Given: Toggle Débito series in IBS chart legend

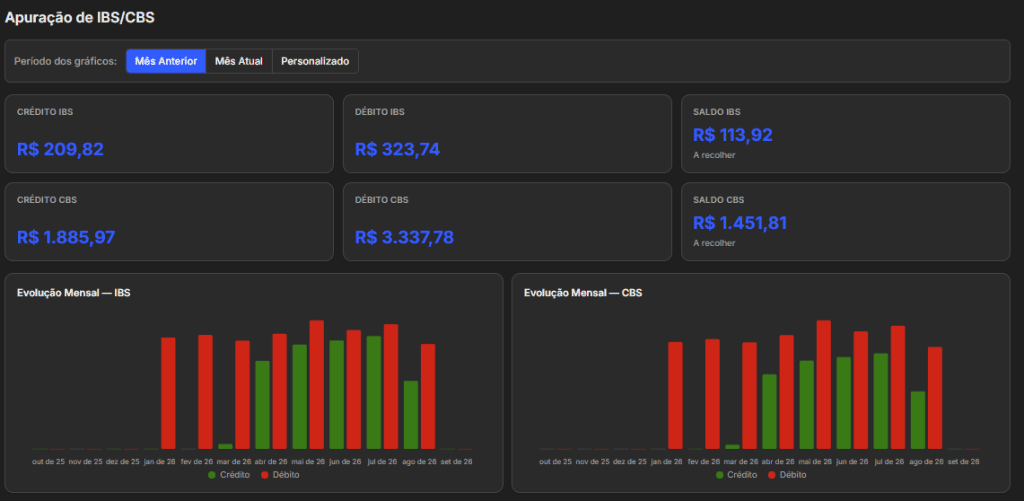Looking at the screenshot, I should click(280, 475).
